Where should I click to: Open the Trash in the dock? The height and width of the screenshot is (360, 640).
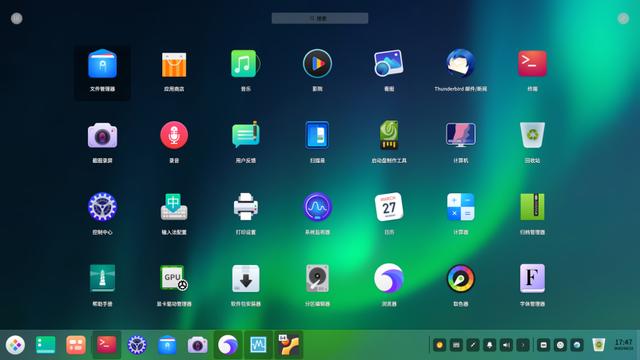click(598, 345)
